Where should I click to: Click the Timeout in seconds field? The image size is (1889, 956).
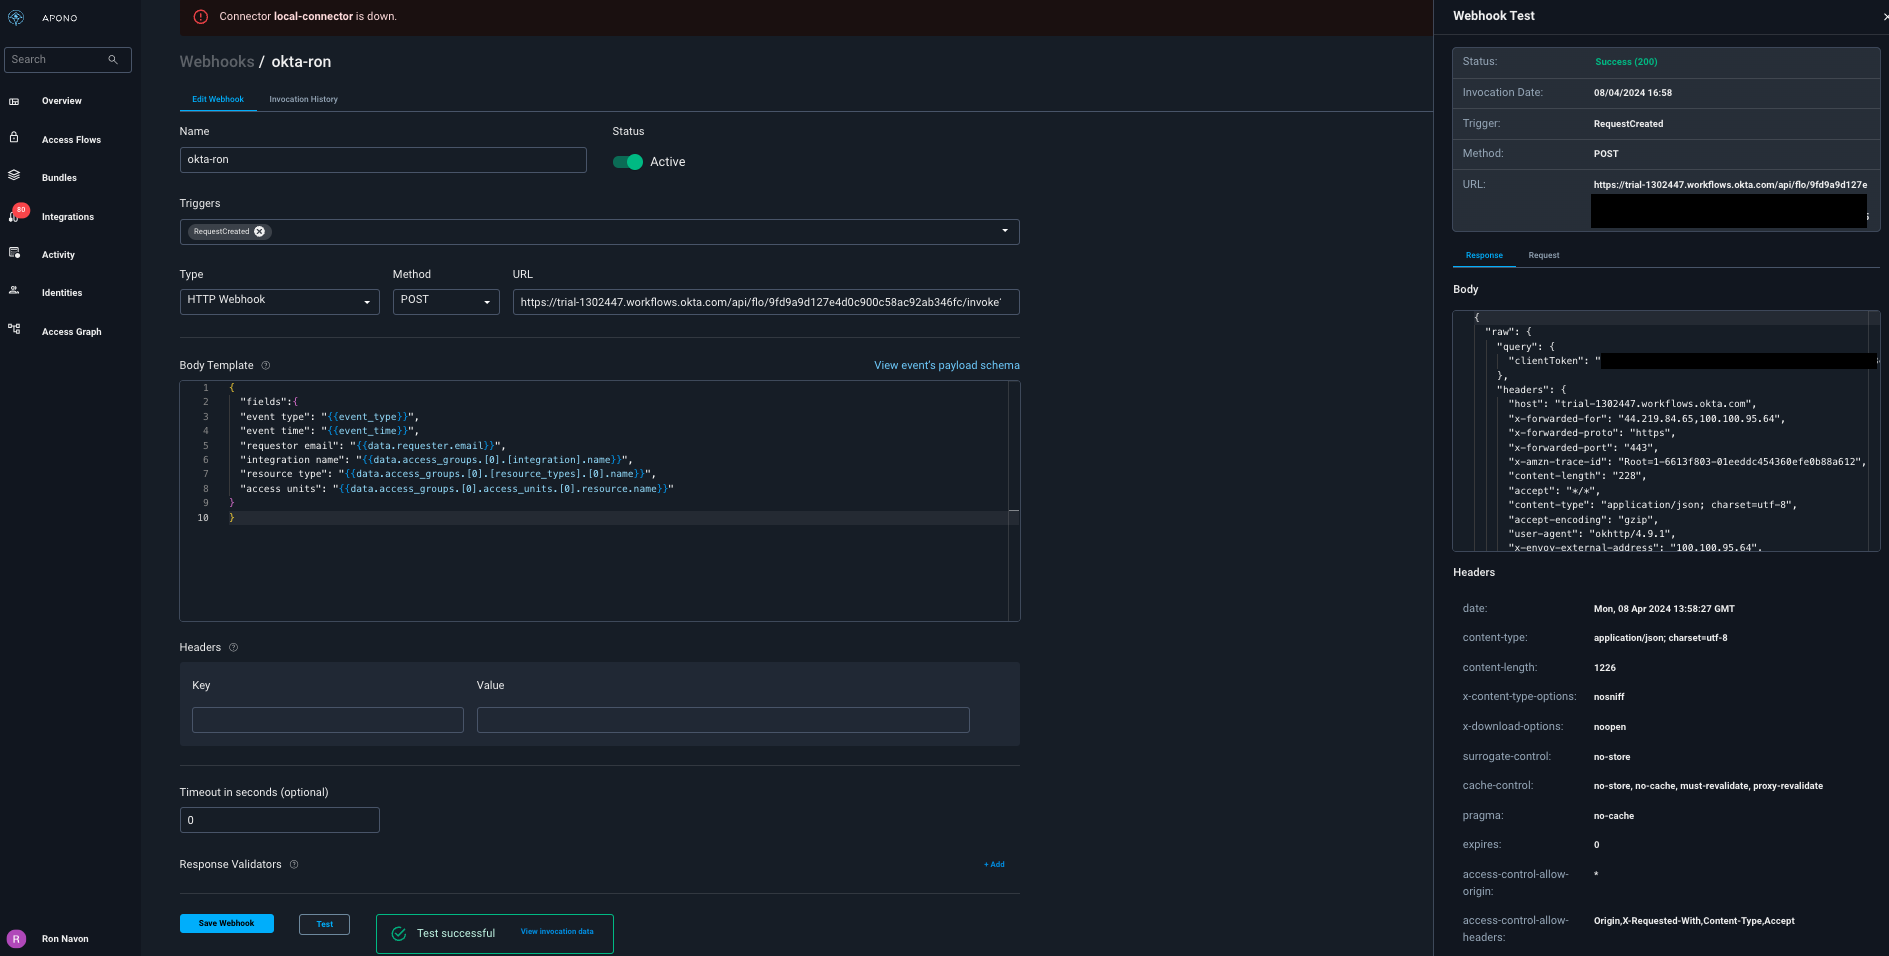point(279,821)
